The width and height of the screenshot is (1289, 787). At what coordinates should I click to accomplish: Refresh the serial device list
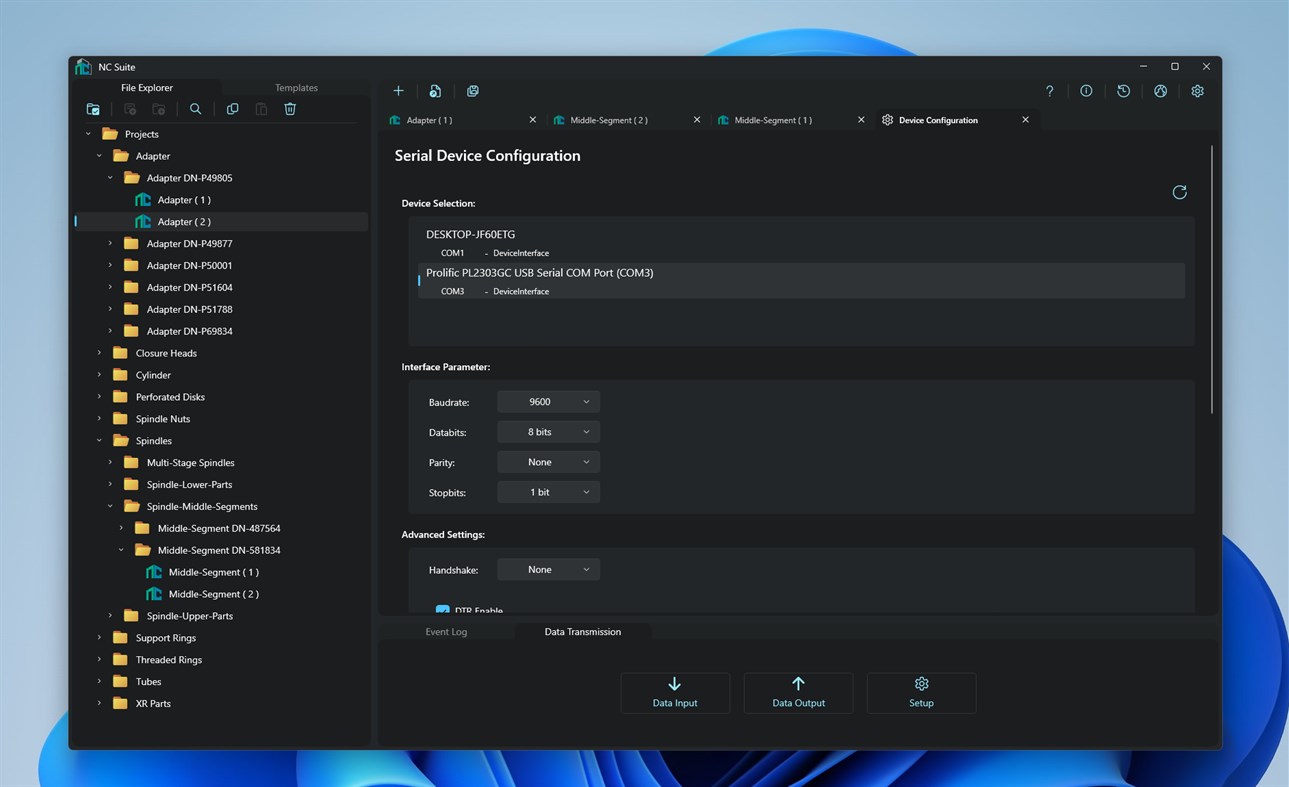click(1179, 192)
